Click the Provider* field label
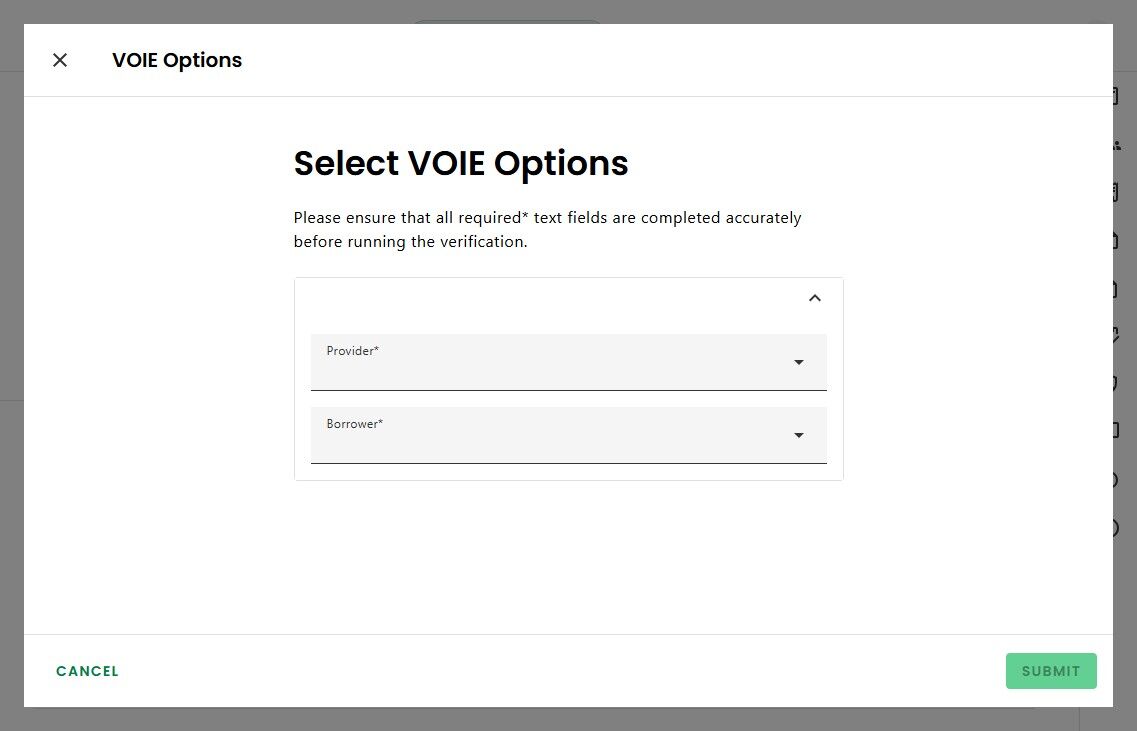 [x=353, y=351]
